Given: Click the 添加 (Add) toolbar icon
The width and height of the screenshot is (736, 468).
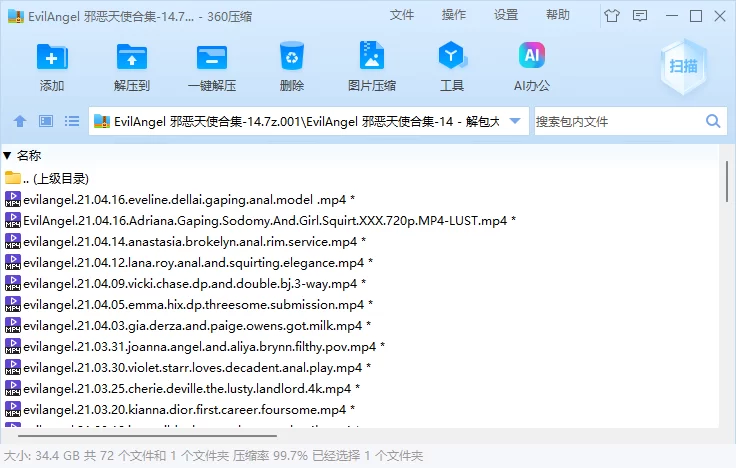Looking at the screenshot, I should [x=52, y=58].
